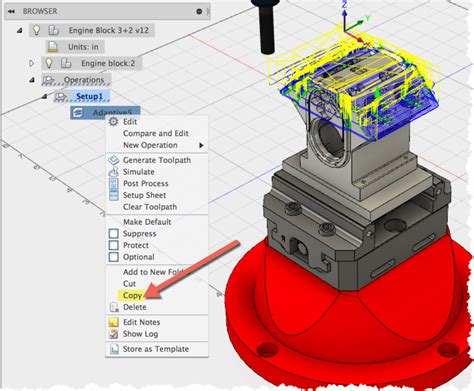Collapse the Browser panel with double arrows
Image resolution: width=474 pixels, height=391 pixels.
click(11, 11)
